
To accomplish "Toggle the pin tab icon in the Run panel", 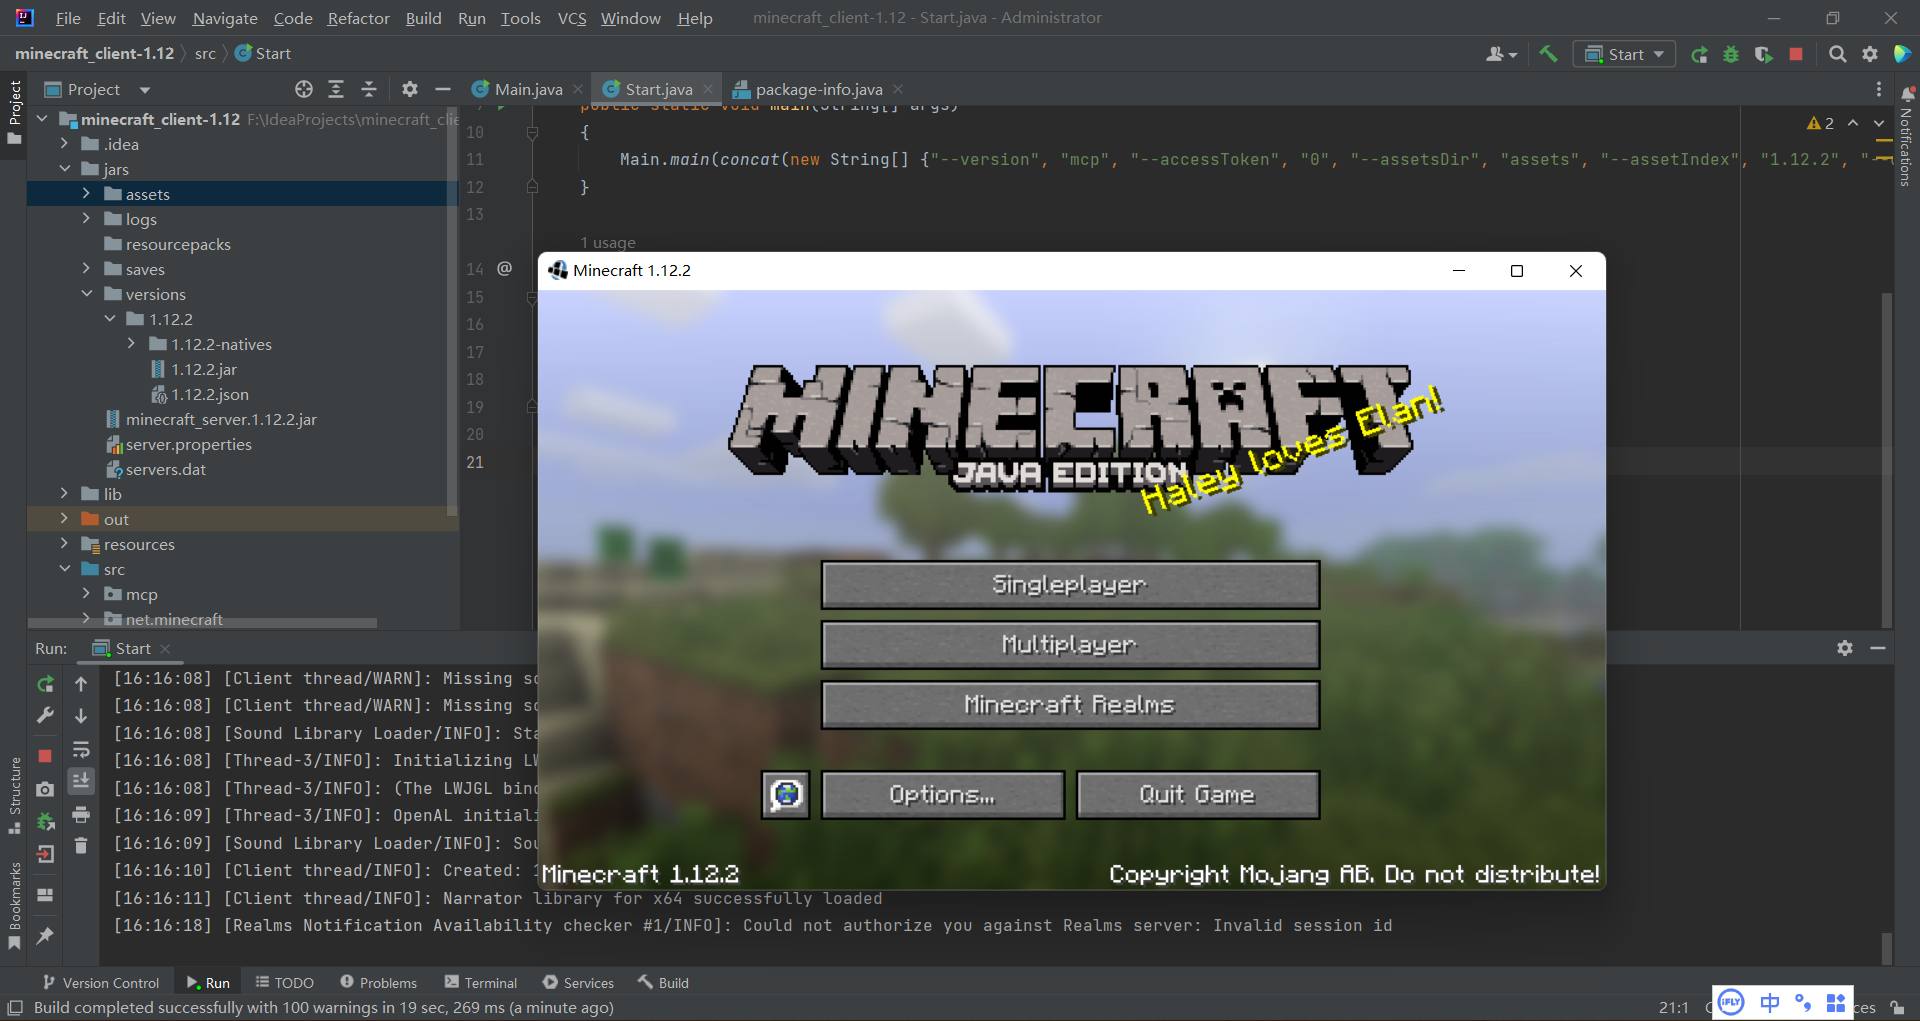I will (45, 936).
